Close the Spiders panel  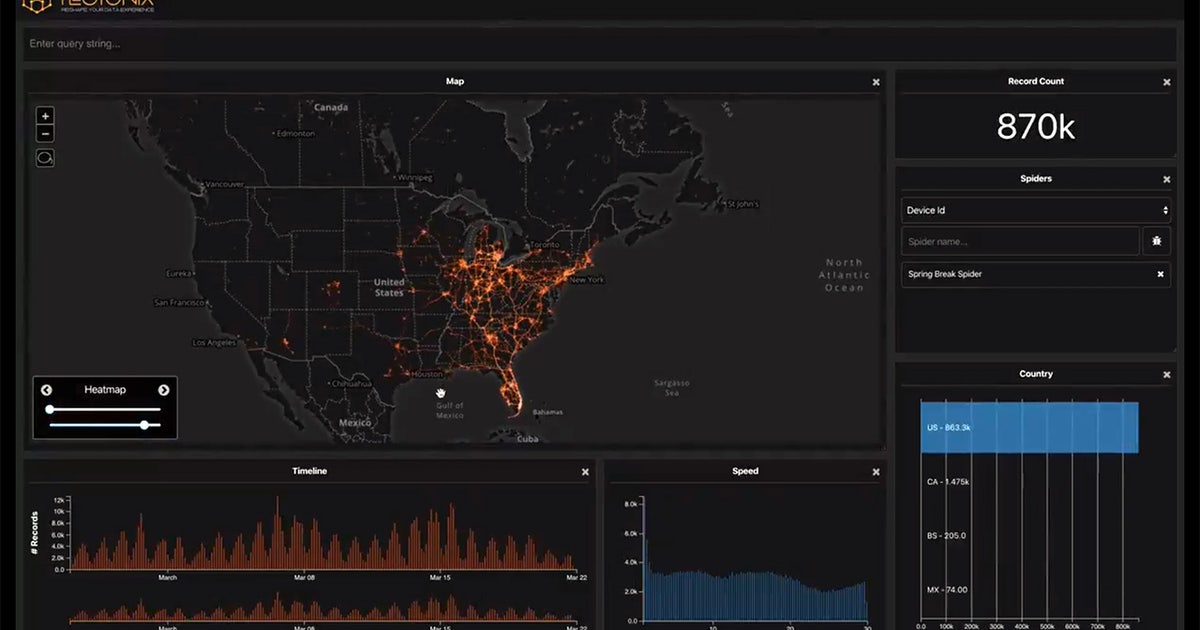[1166, 180]
